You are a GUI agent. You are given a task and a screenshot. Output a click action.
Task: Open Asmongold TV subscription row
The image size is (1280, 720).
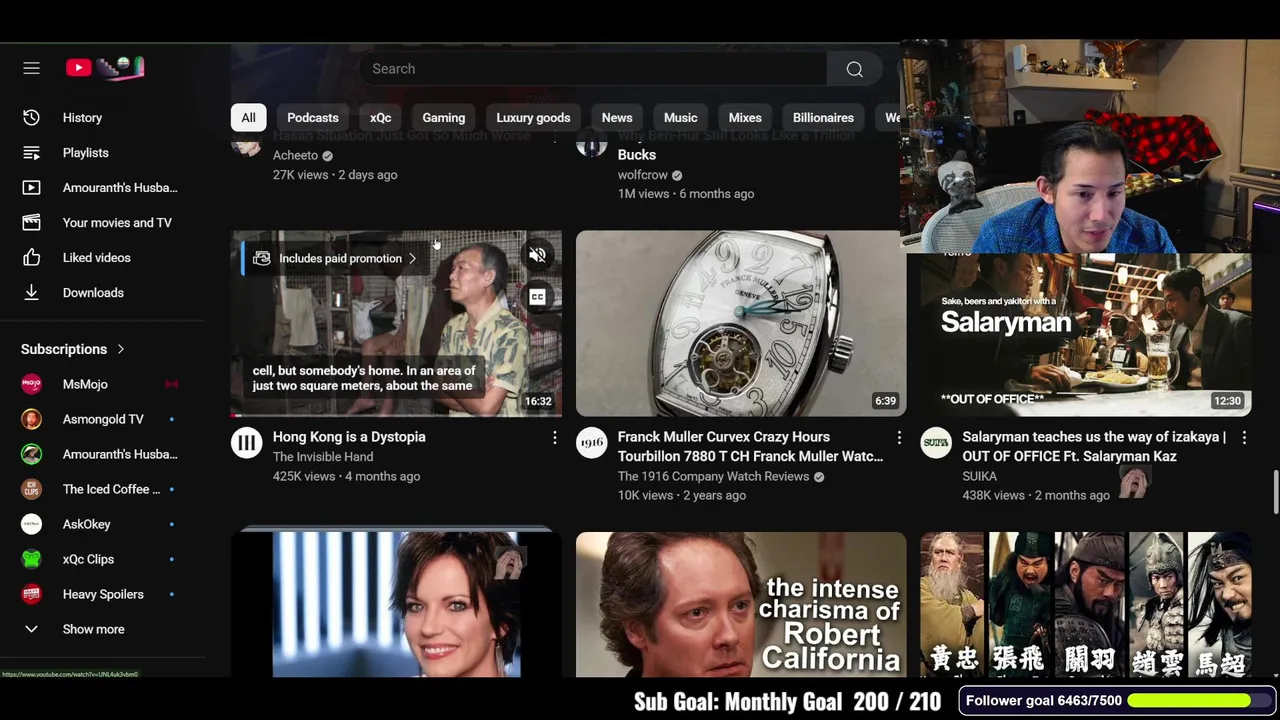[x=103, y=419]
